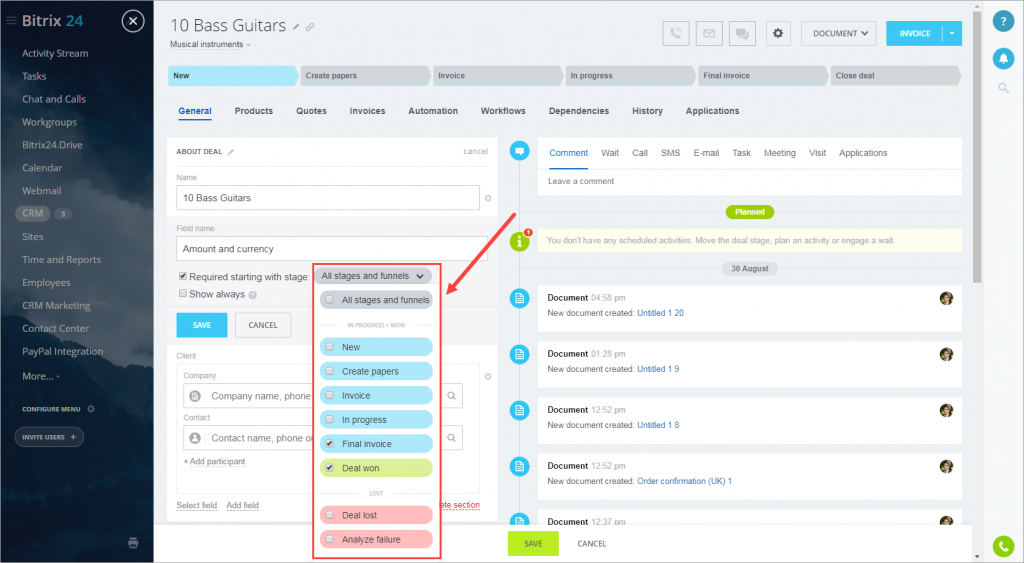Click the green phone dialer icon
This screenshot has width=1024, height=563.
1003,546
